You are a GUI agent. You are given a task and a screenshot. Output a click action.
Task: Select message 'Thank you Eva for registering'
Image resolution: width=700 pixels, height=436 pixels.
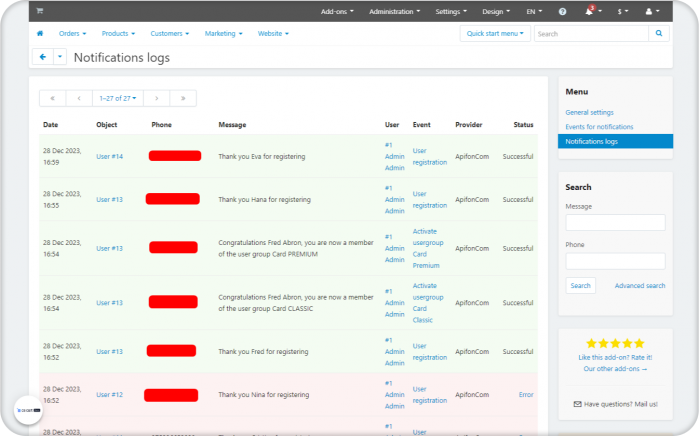pyautogui.click(x=262, y=157)
